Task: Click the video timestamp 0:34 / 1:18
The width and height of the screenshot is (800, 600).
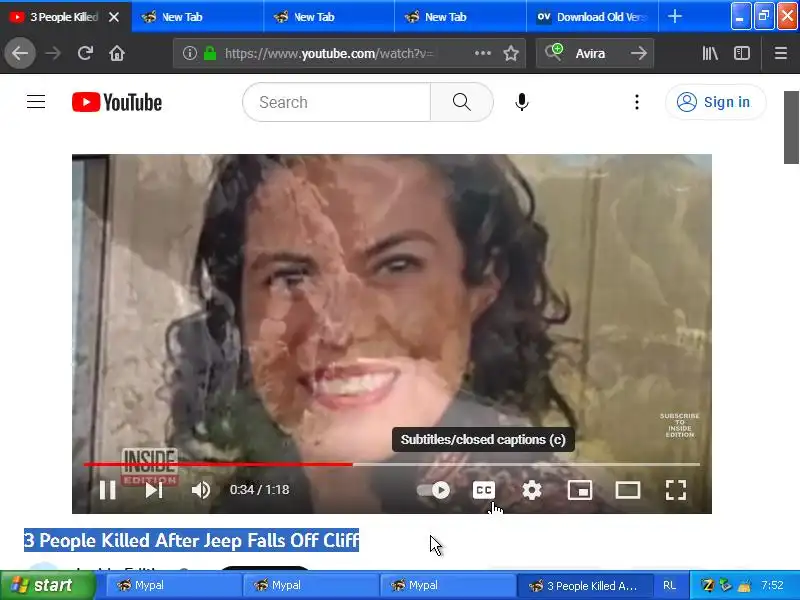Action: (259, 490)
